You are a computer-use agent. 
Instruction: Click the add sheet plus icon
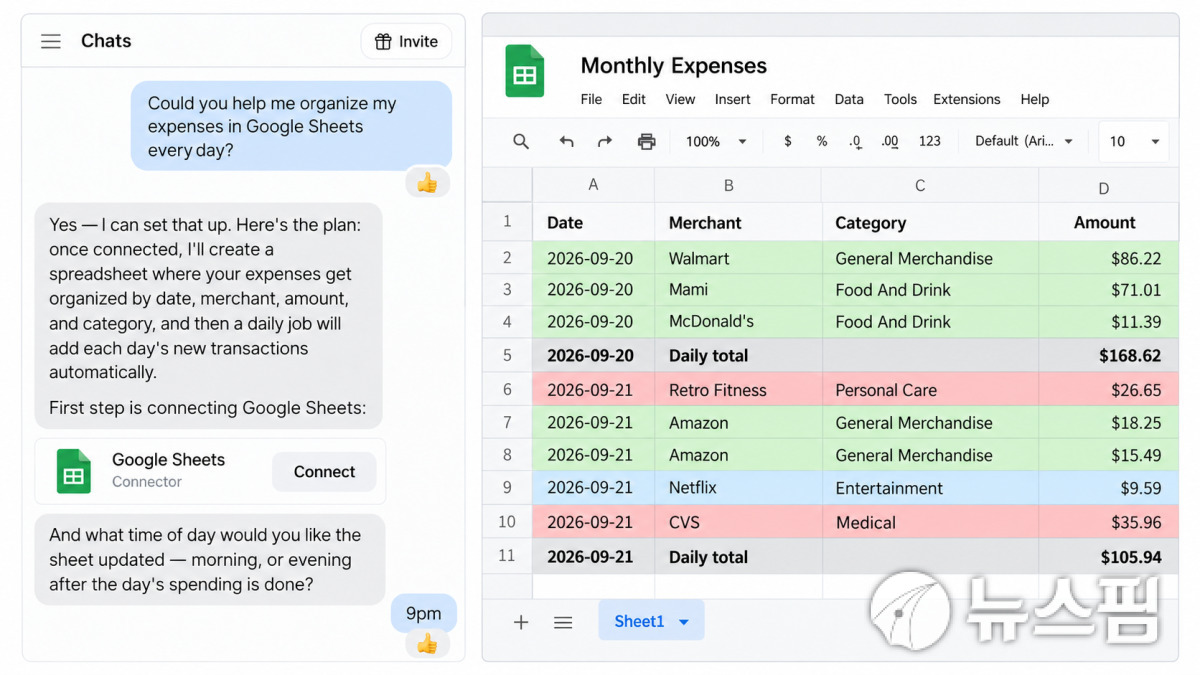pyautogui.click(x=521, y=622)
